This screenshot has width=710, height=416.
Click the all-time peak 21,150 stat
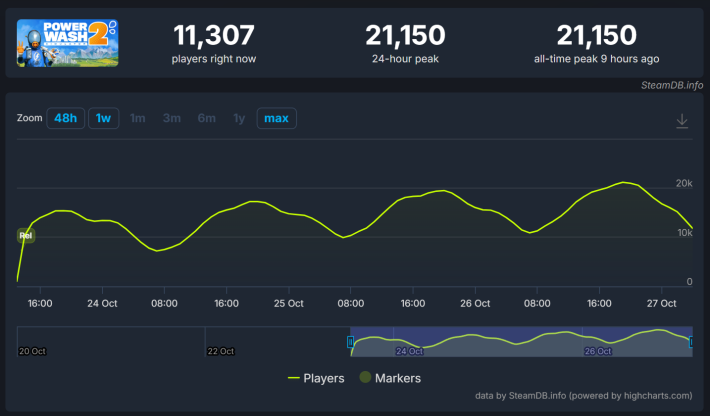pos(596,36)
